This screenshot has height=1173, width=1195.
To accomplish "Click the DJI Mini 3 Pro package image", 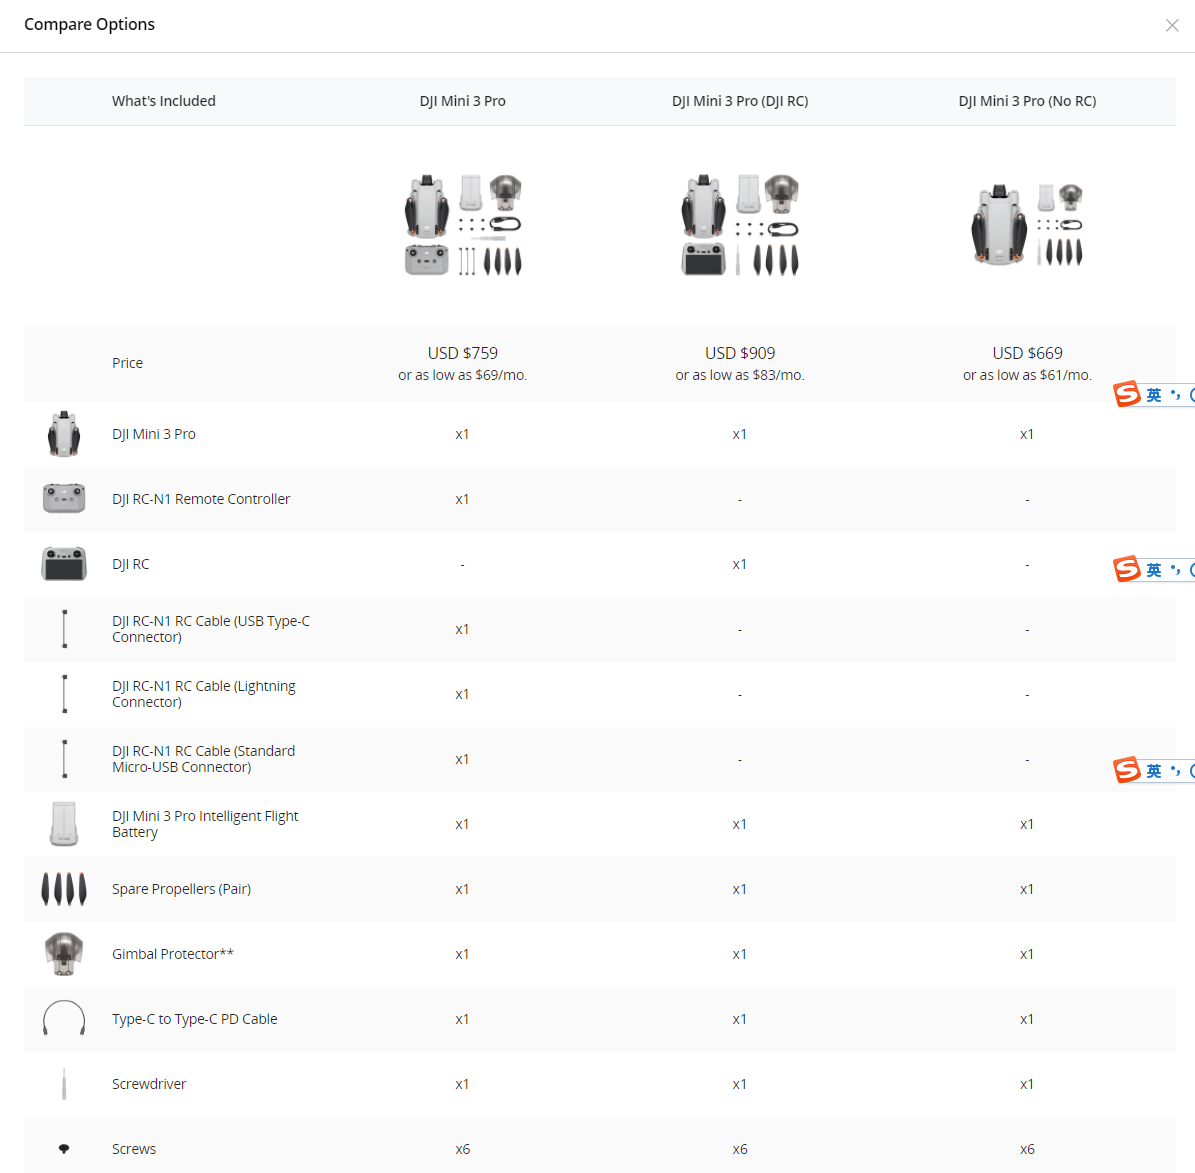I will point(463,225).
